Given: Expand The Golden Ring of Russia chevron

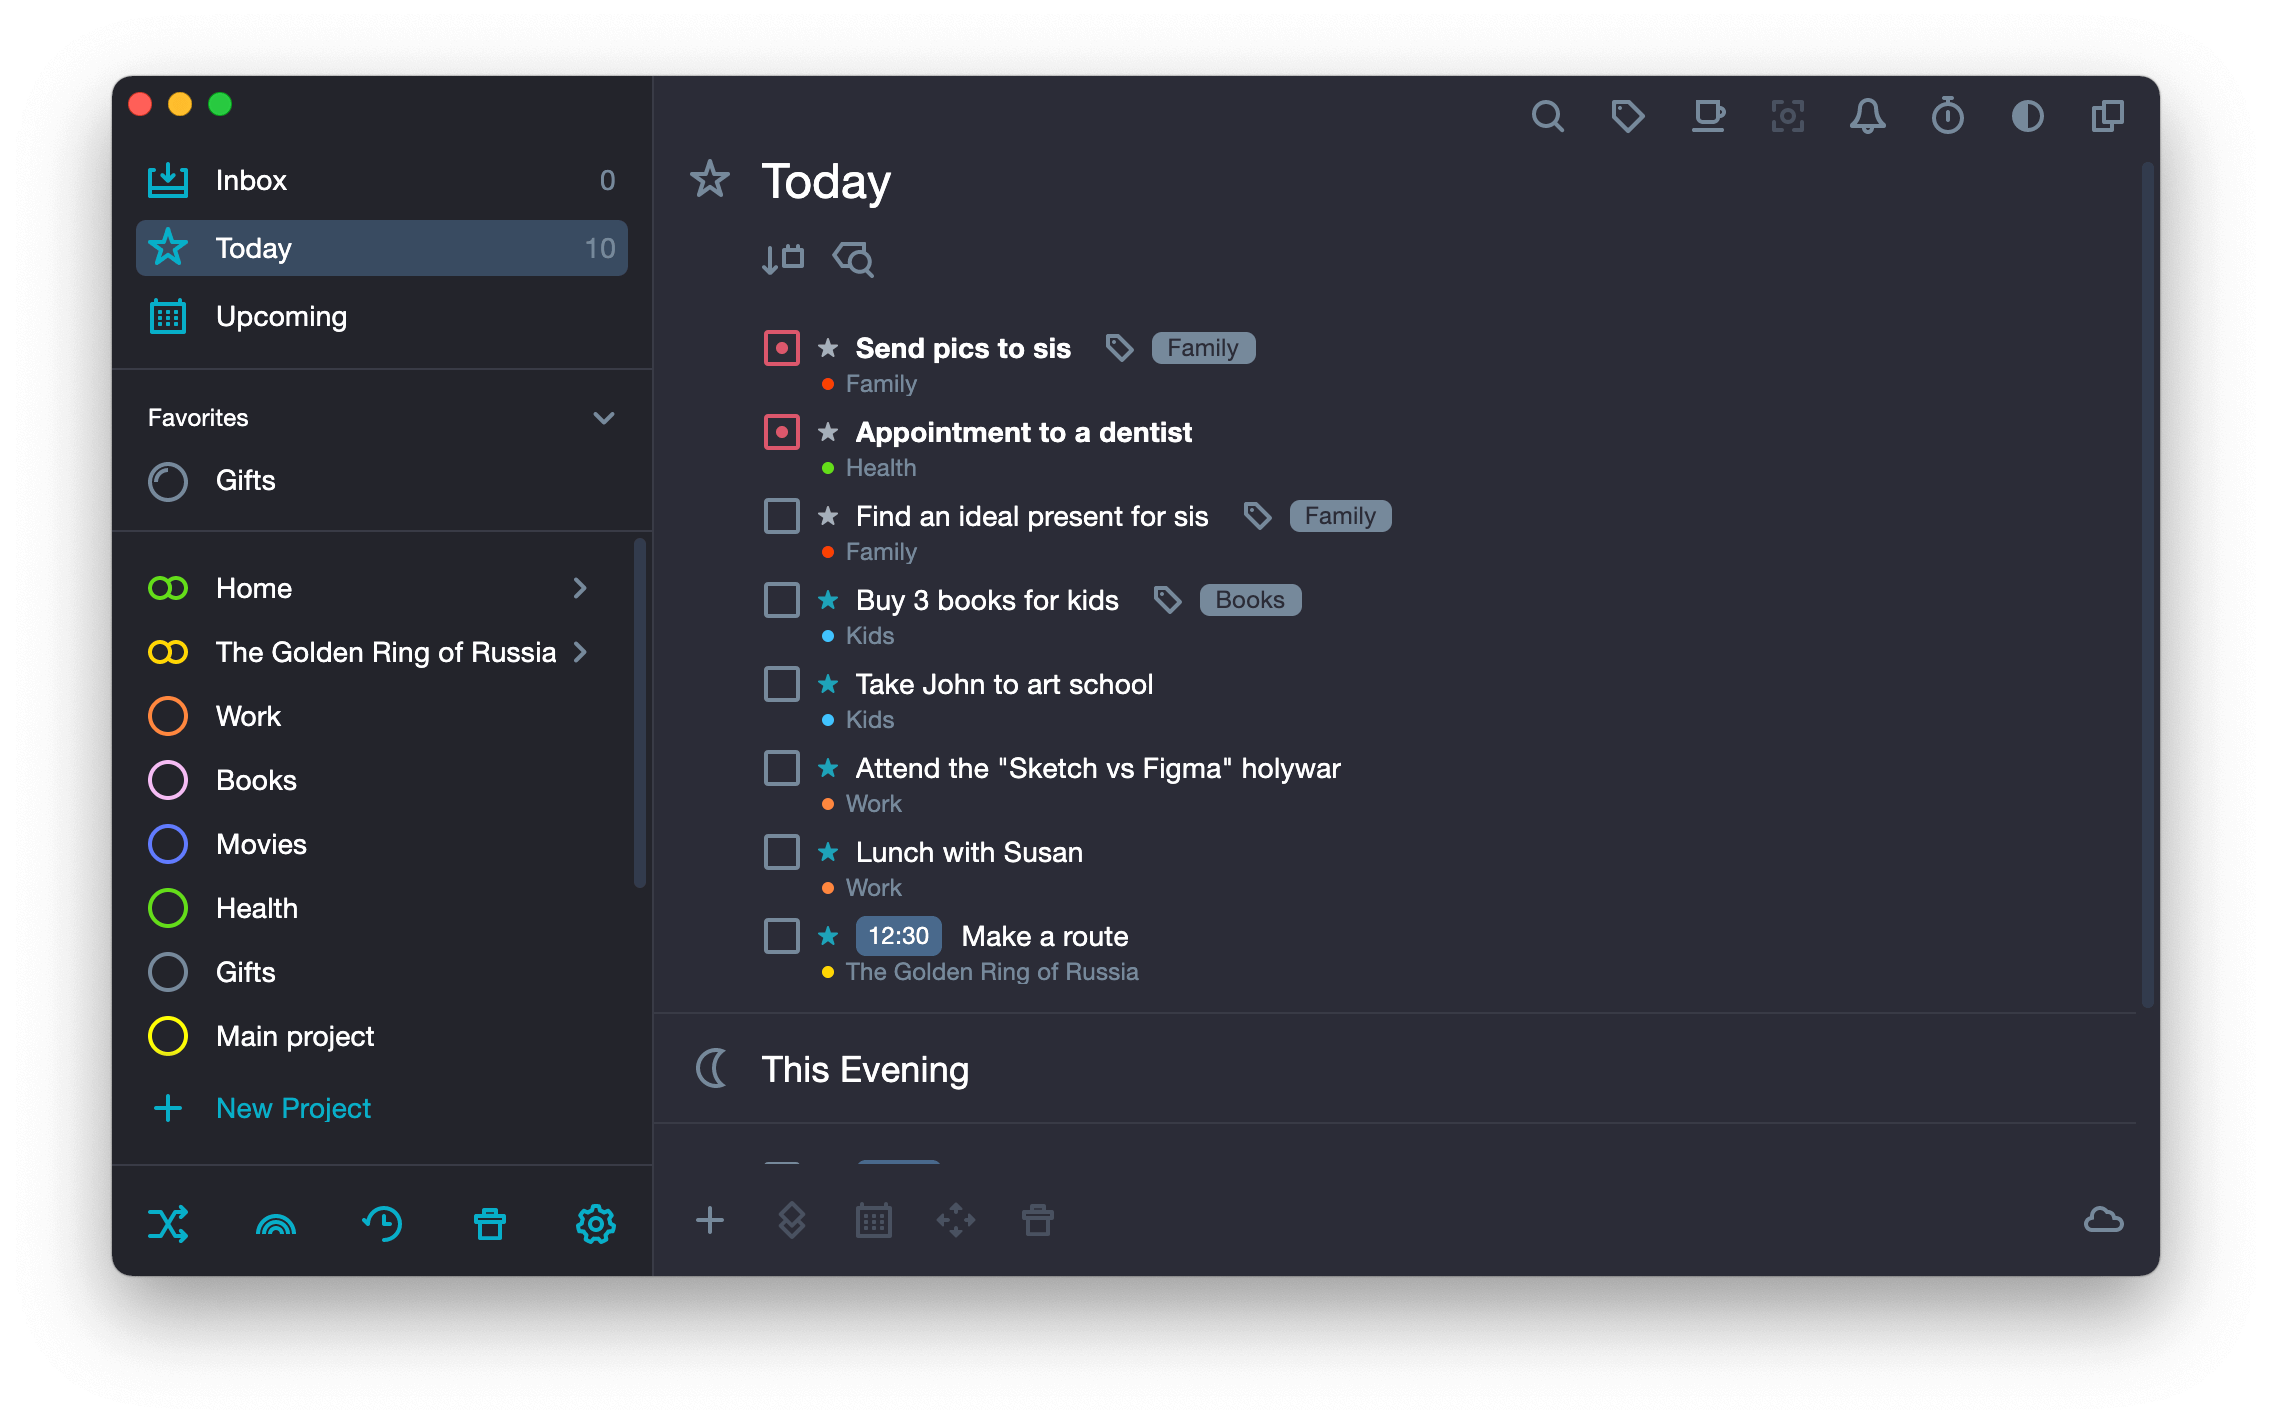Looking at the screenshot, I should (x=580, y=652).
